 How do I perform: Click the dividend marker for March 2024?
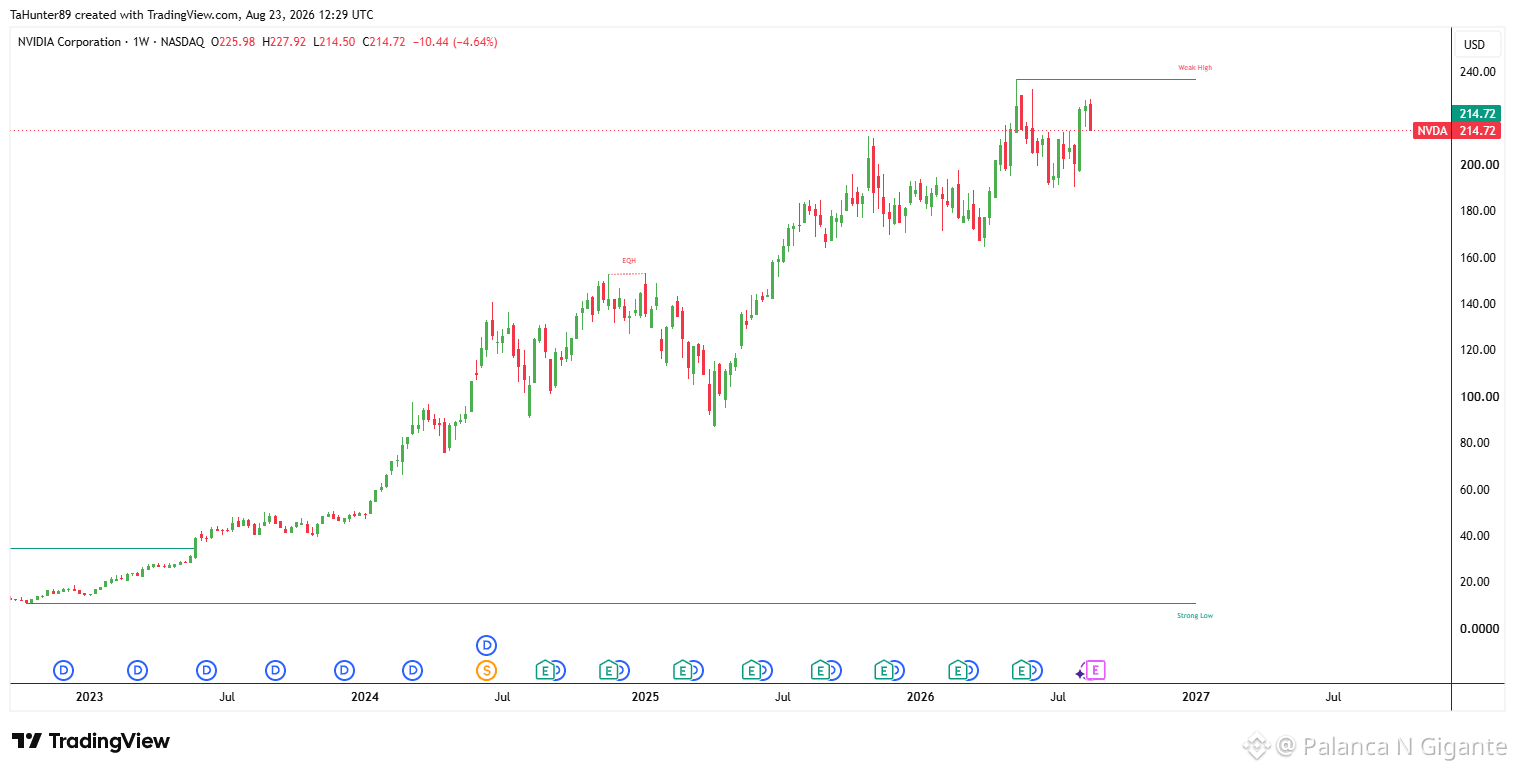(x=413, y=670)
